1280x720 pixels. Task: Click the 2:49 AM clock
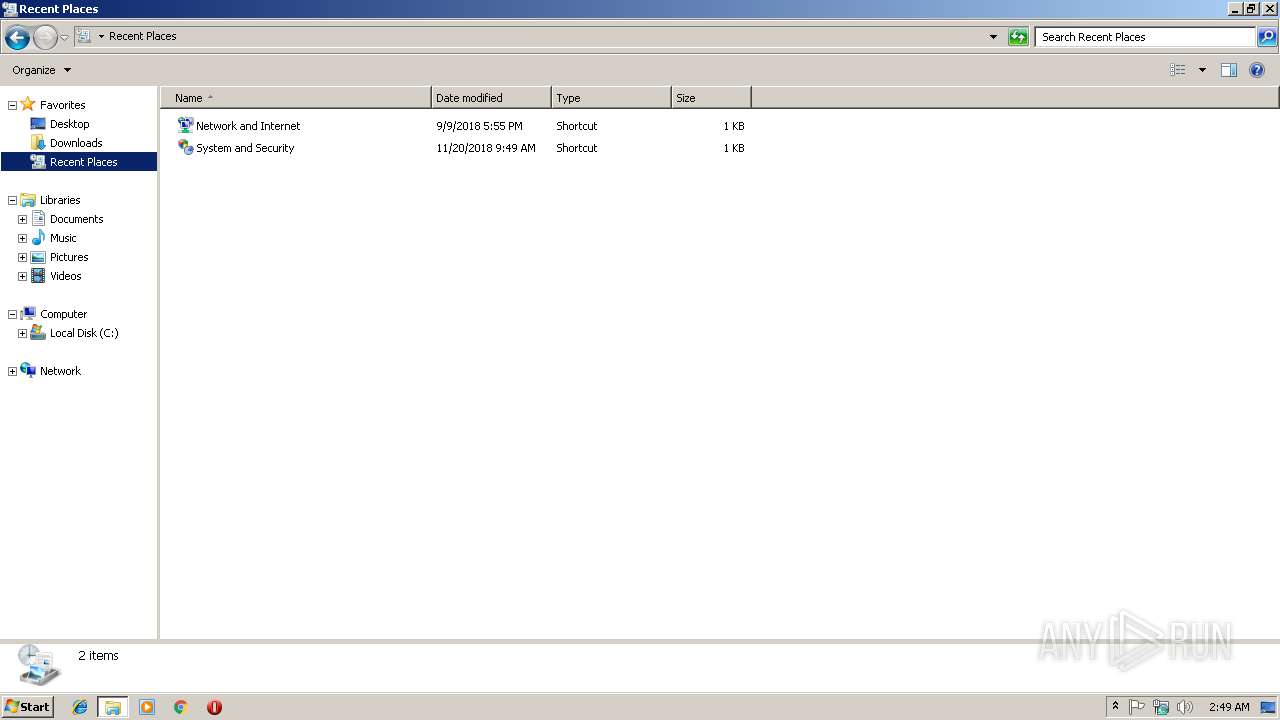[x=1229, y=707]
